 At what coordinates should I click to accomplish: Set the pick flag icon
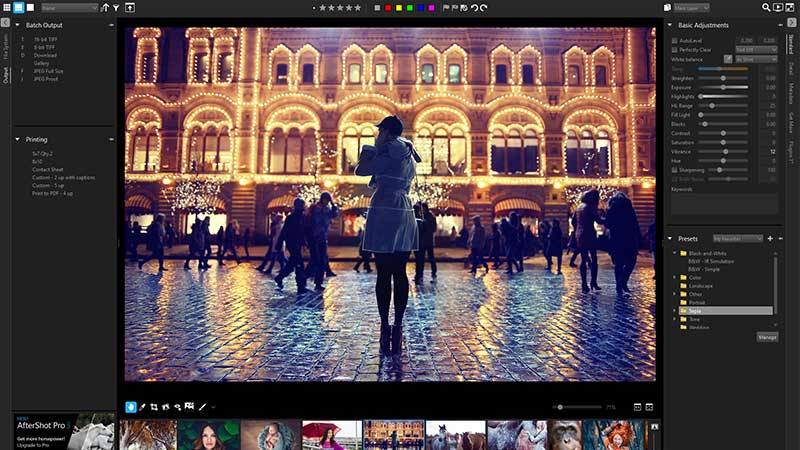[x=446, y=8]
